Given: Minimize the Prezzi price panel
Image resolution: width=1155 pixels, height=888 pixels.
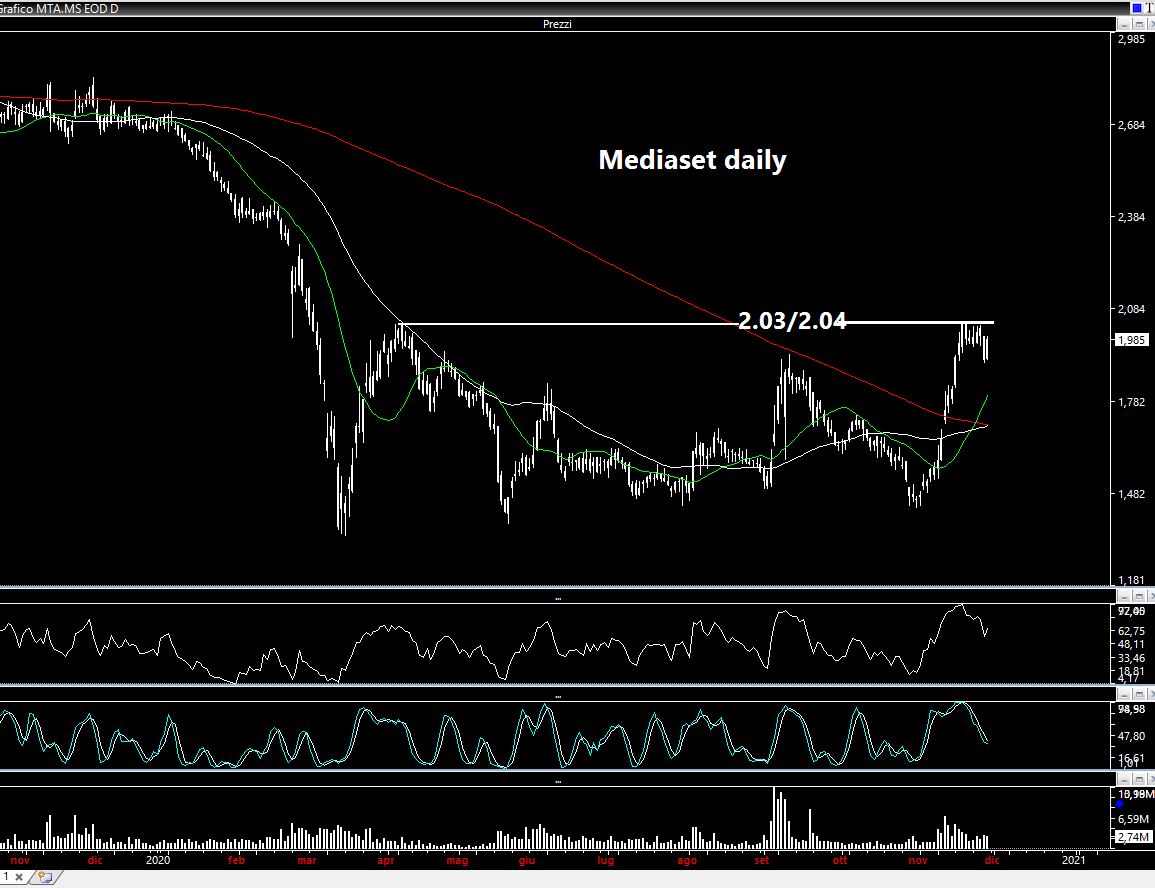Looking at the screenshot, I should click(1125, 24).
